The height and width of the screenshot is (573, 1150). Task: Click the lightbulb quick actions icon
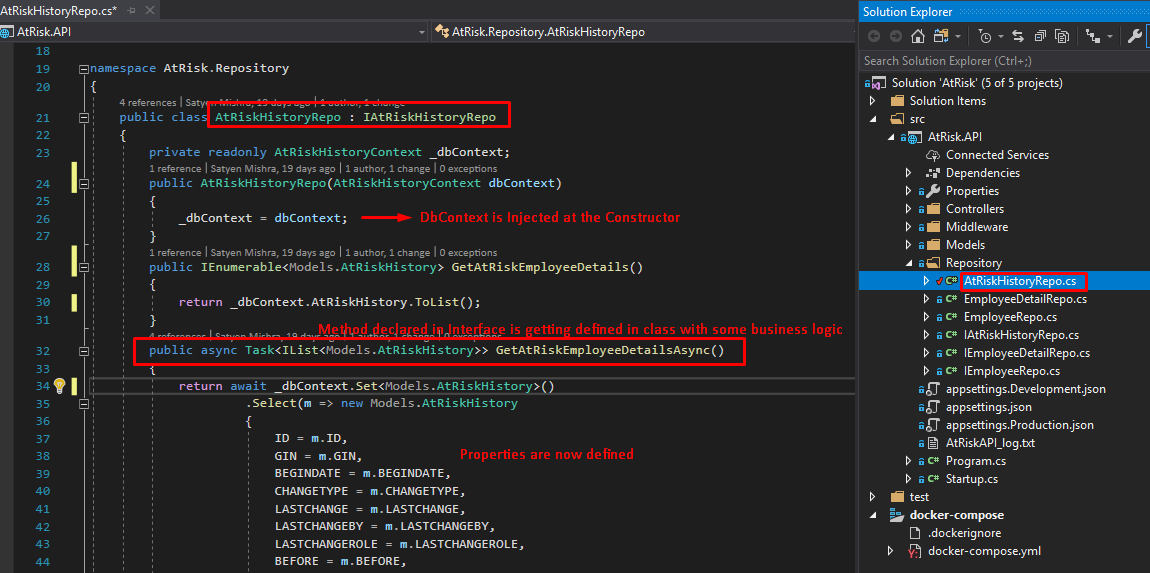(x=59, y=386)
